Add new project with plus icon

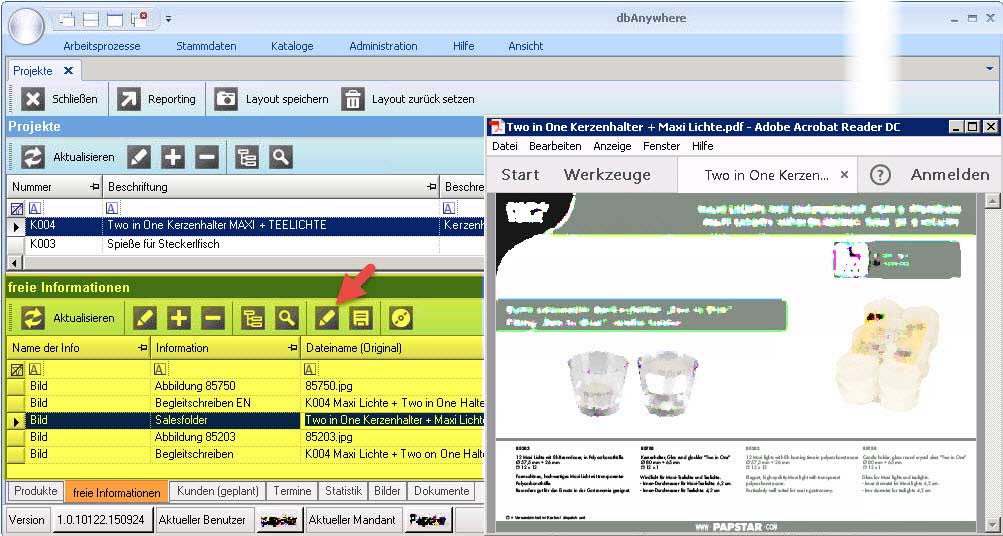point(173,157)
